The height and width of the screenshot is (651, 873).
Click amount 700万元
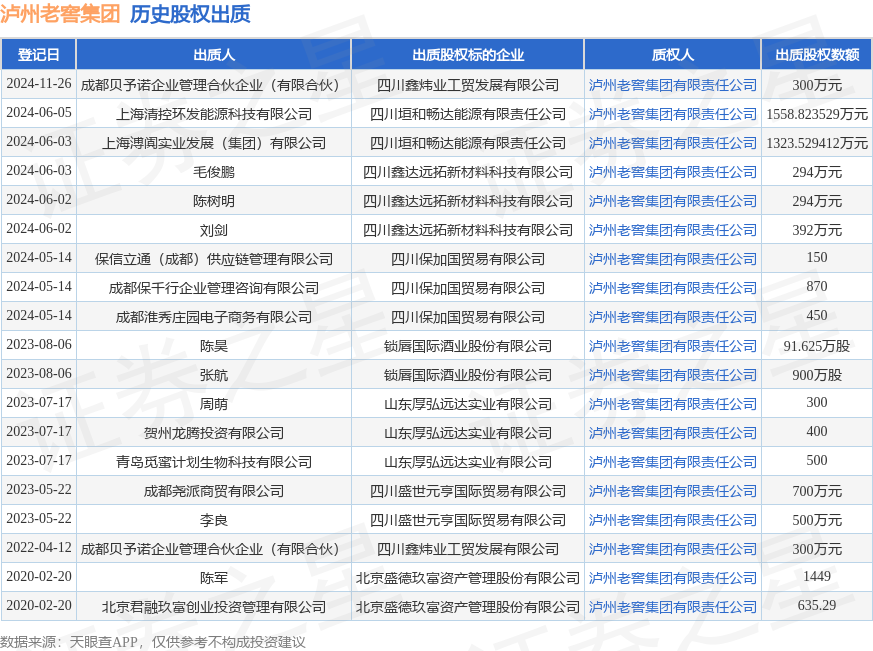pos(817,491)
